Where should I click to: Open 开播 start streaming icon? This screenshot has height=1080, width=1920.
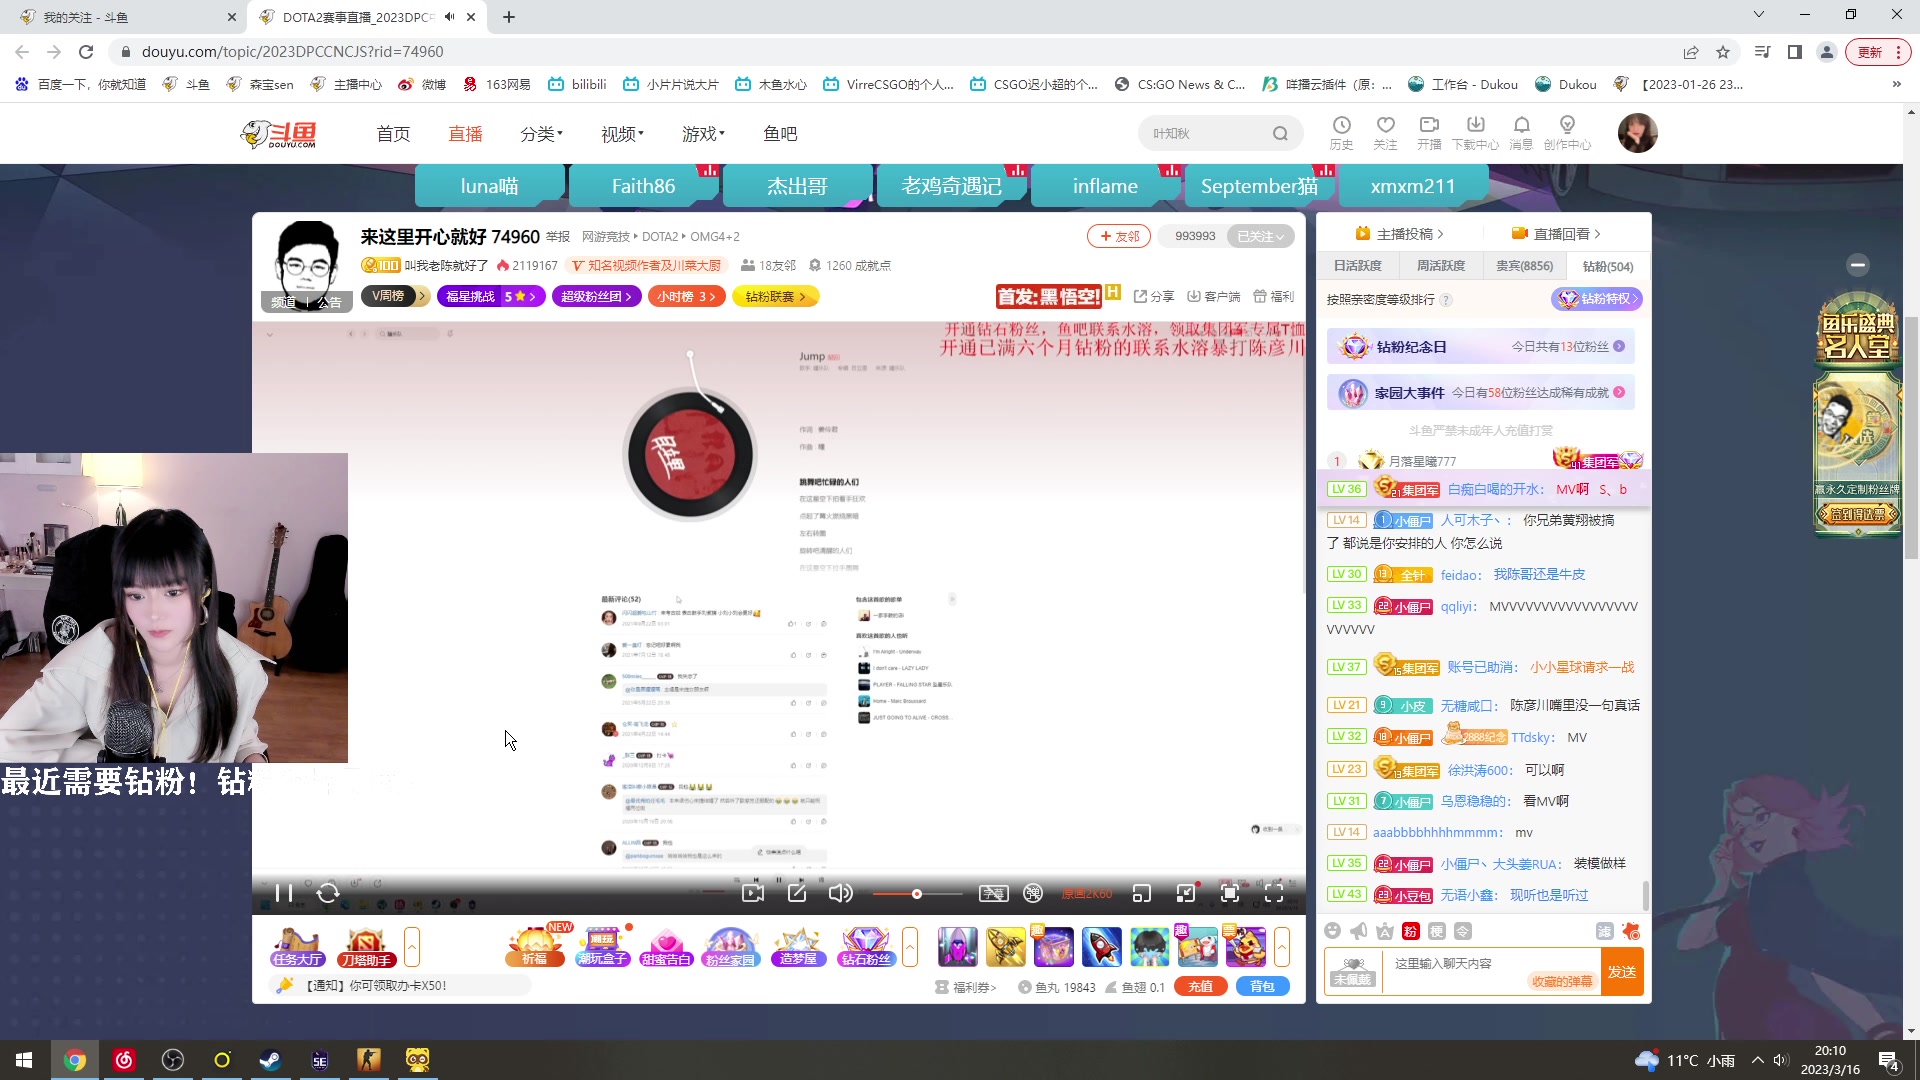(x=1429, y=132)
